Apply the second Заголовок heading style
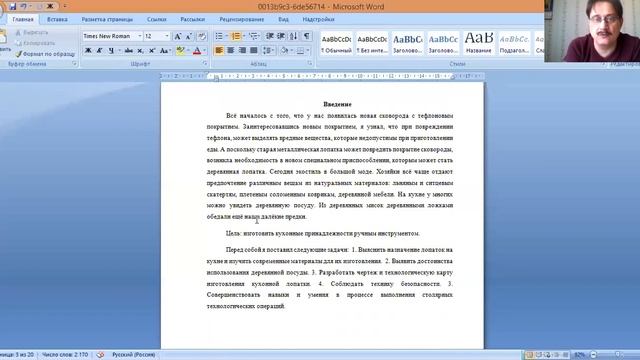 pos(443,44)
